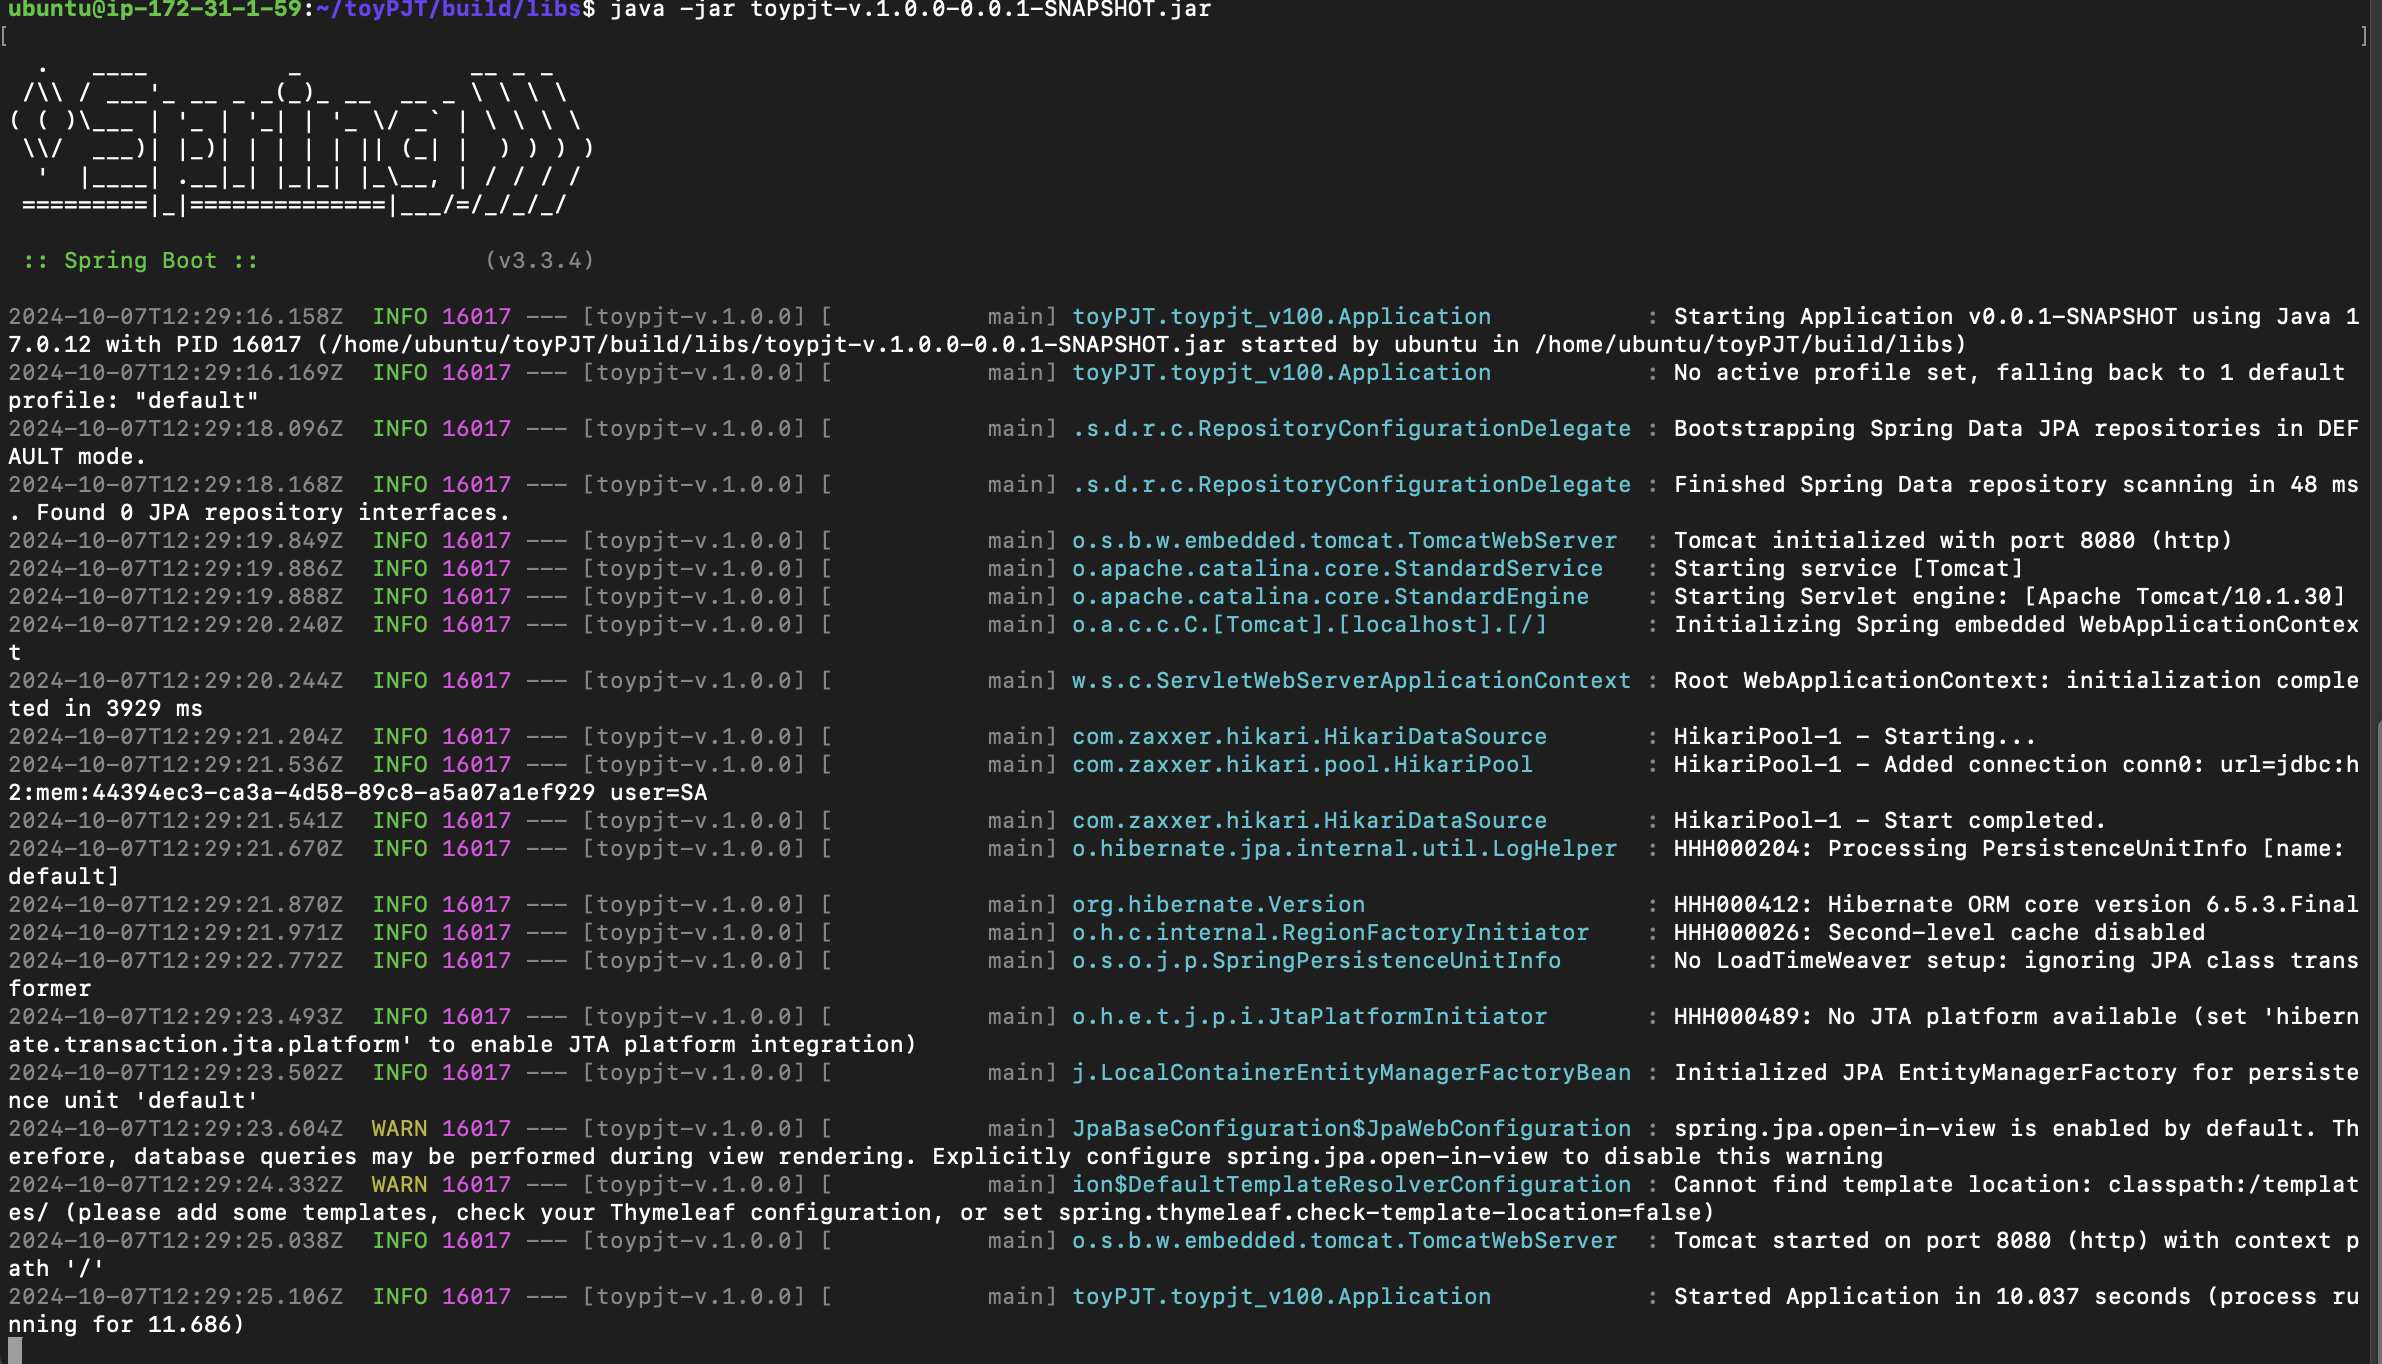Click the java -jar command text
2382x1364 pixels.
click(910, 10)
